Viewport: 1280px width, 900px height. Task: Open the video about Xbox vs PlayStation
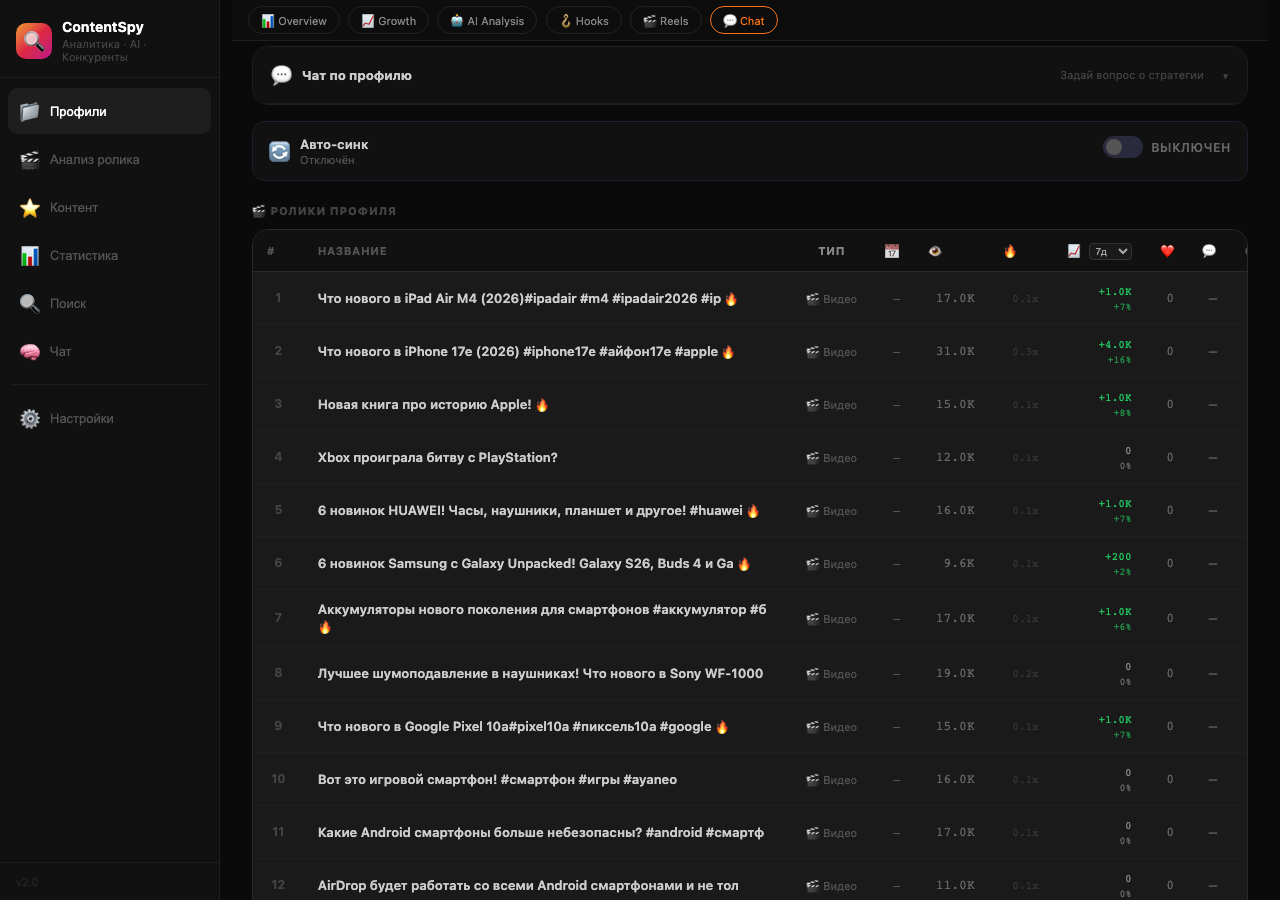point(437,457)
